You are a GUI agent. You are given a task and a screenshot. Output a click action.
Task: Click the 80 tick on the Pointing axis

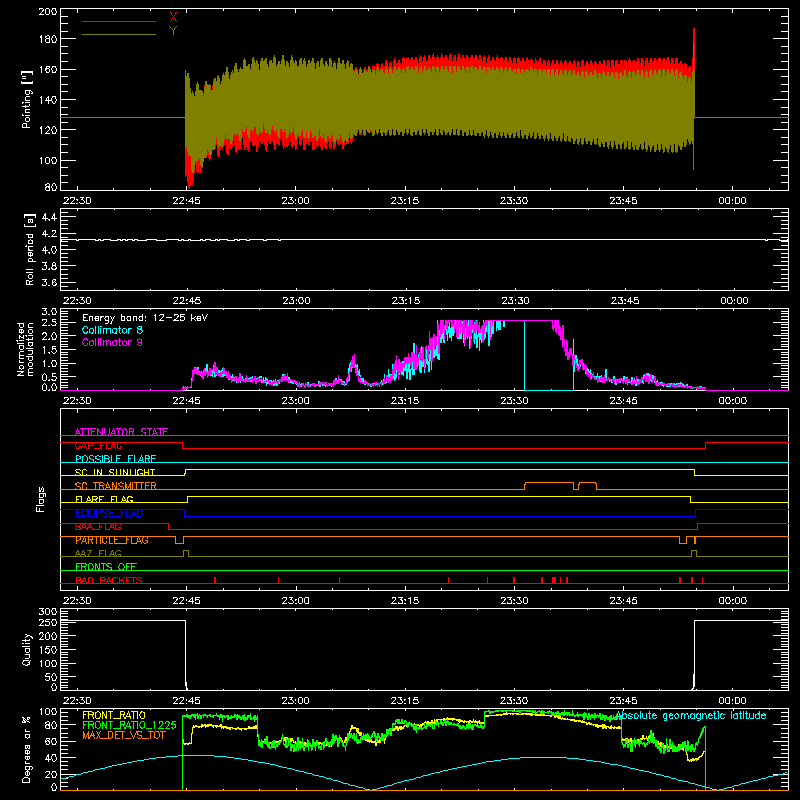click(51, 187)
